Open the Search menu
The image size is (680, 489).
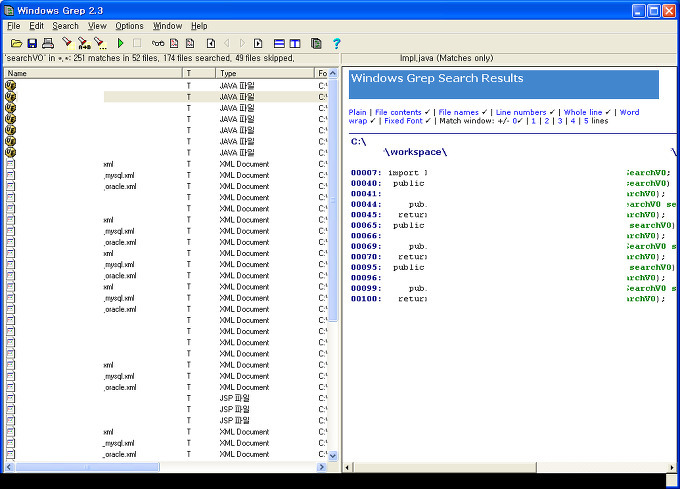click(65, 26)
